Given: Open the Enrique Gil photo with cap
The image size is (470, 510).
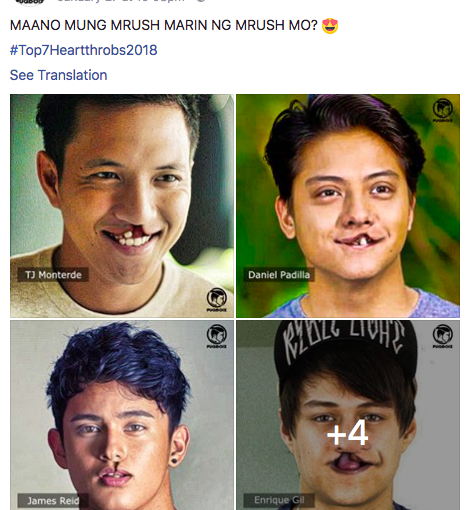Looking at the screenshot, I should point(348,415).
